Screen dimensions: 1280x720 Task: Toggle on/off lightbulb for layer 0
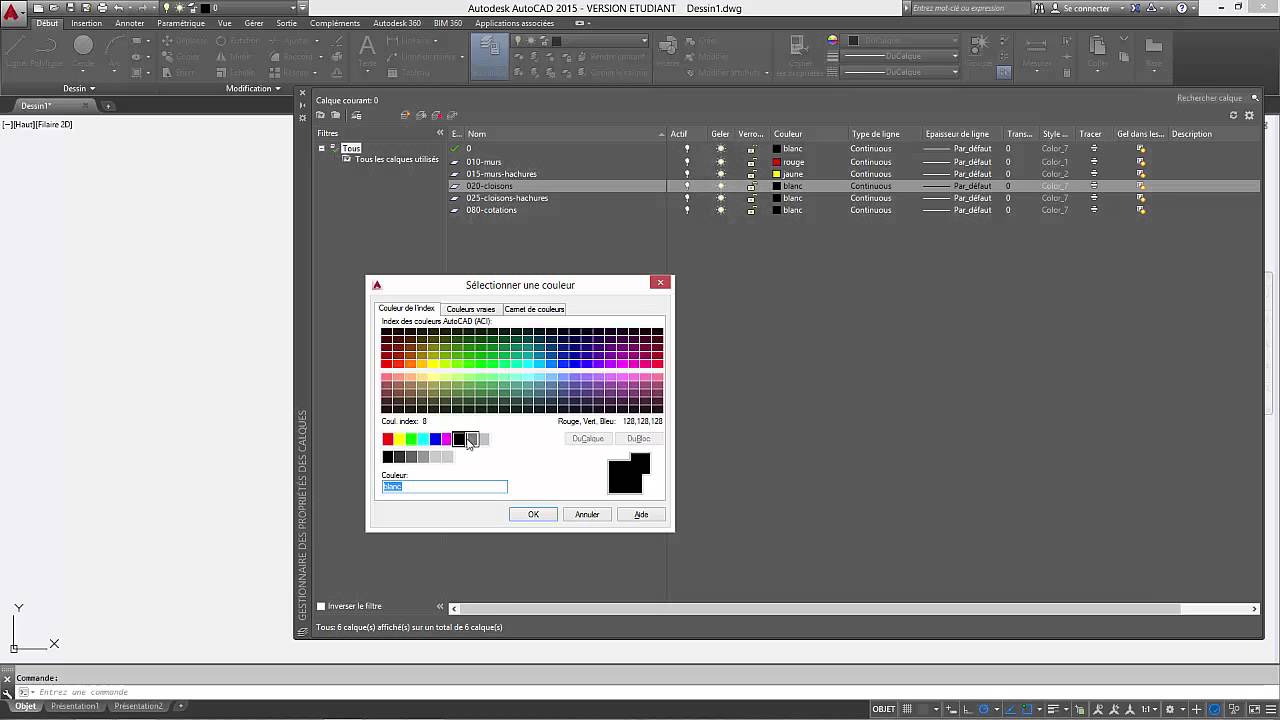coord(686,149)
